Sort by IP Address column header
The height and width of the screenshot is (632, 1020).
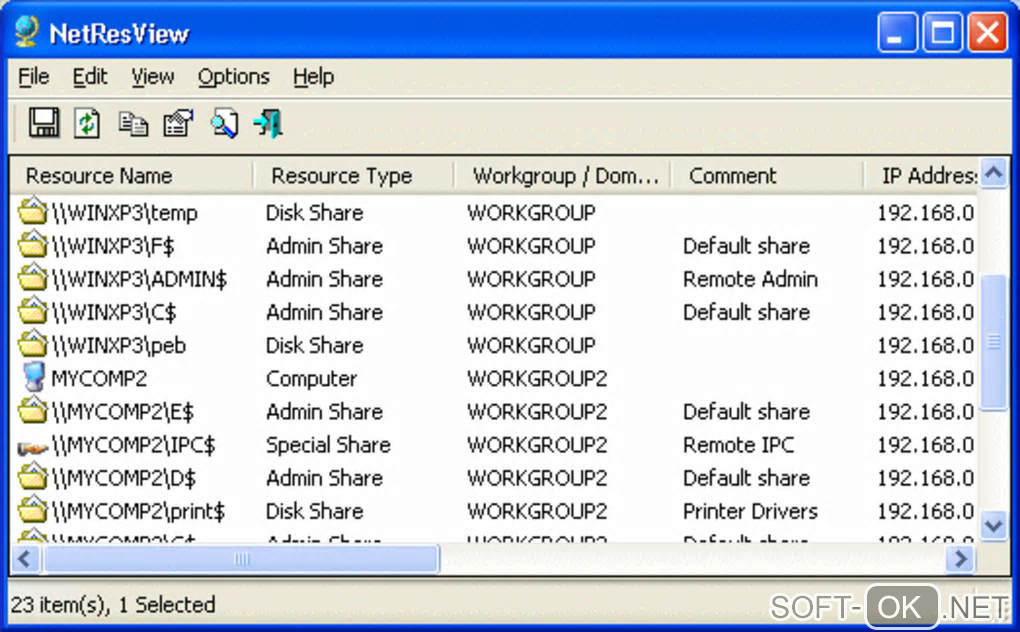pos(921,176)
